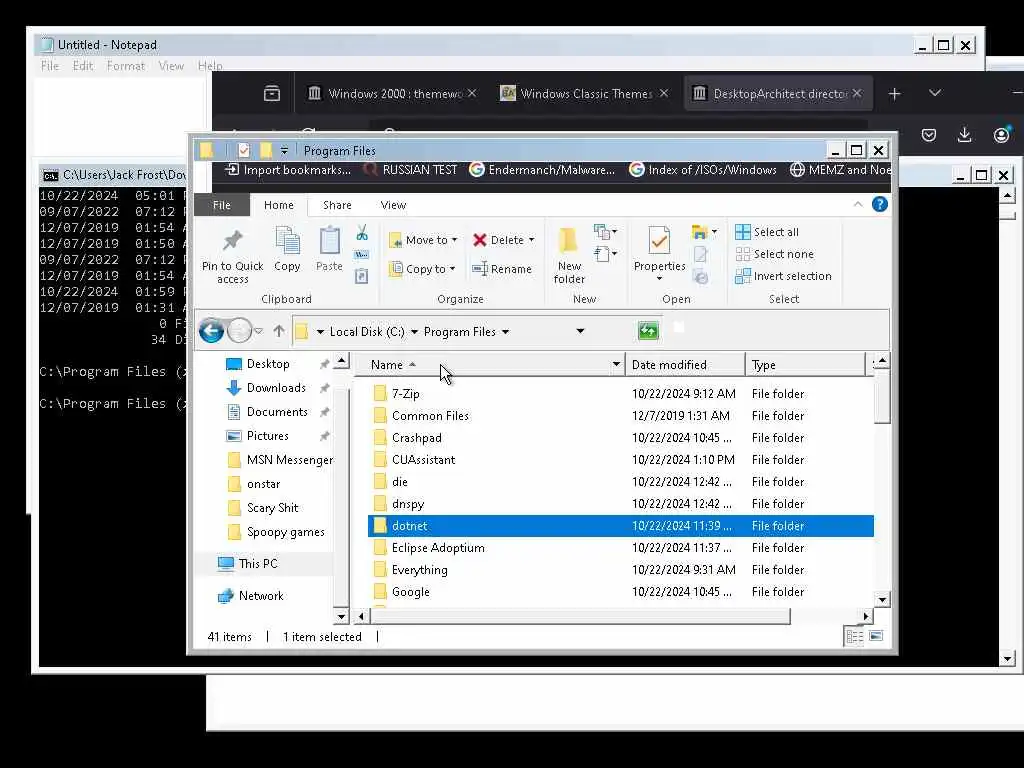
Task: Click the Copy icon in Clipboard group
Action: coord(287,241)
